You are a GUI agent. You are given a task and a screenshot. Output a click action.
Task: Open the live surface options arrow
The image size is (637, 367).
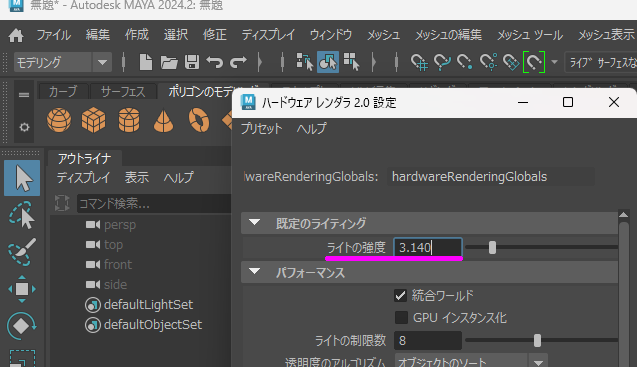(x=555, y=62)
